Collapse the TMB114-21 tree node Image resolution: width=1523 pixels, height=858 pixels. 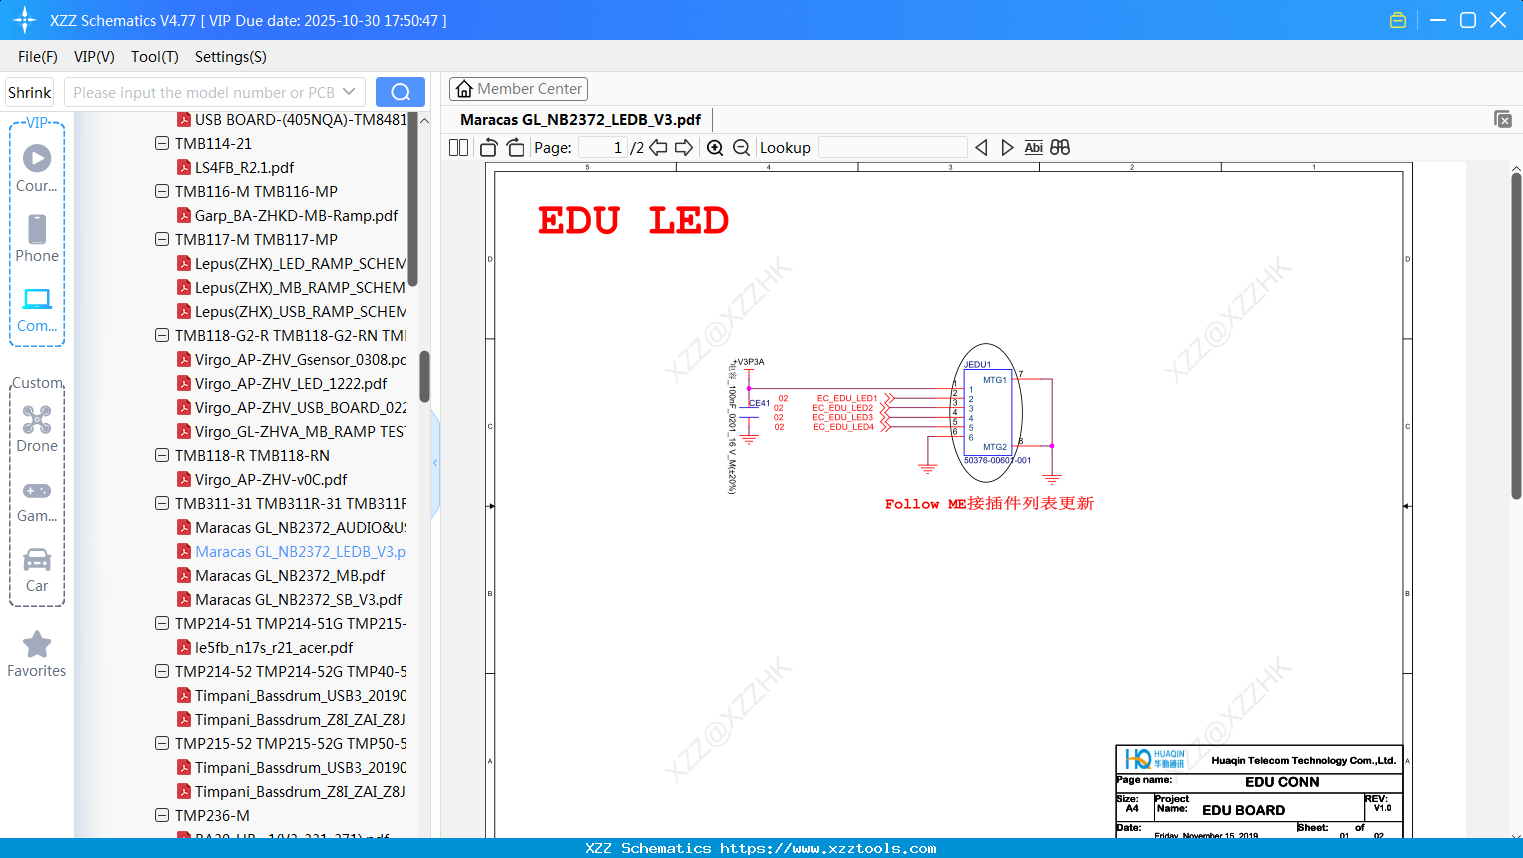point(162,143)
